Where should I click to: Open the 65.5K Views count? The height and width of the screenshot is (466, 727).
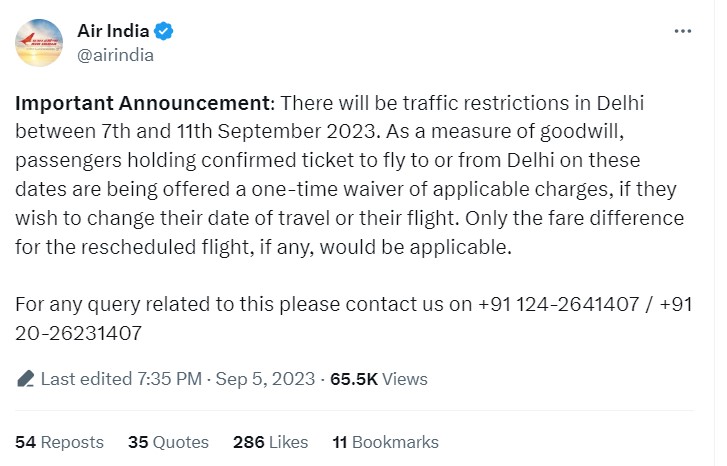(x=379, y=379)
